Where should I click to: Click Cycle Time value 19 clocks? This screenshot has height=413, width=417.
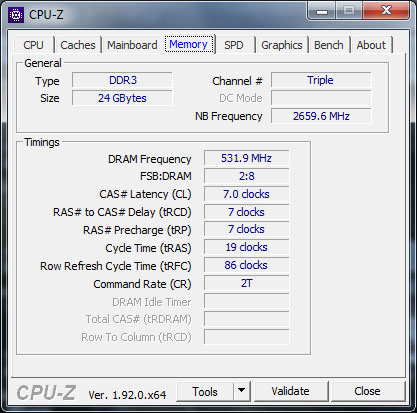click(247, 247)
